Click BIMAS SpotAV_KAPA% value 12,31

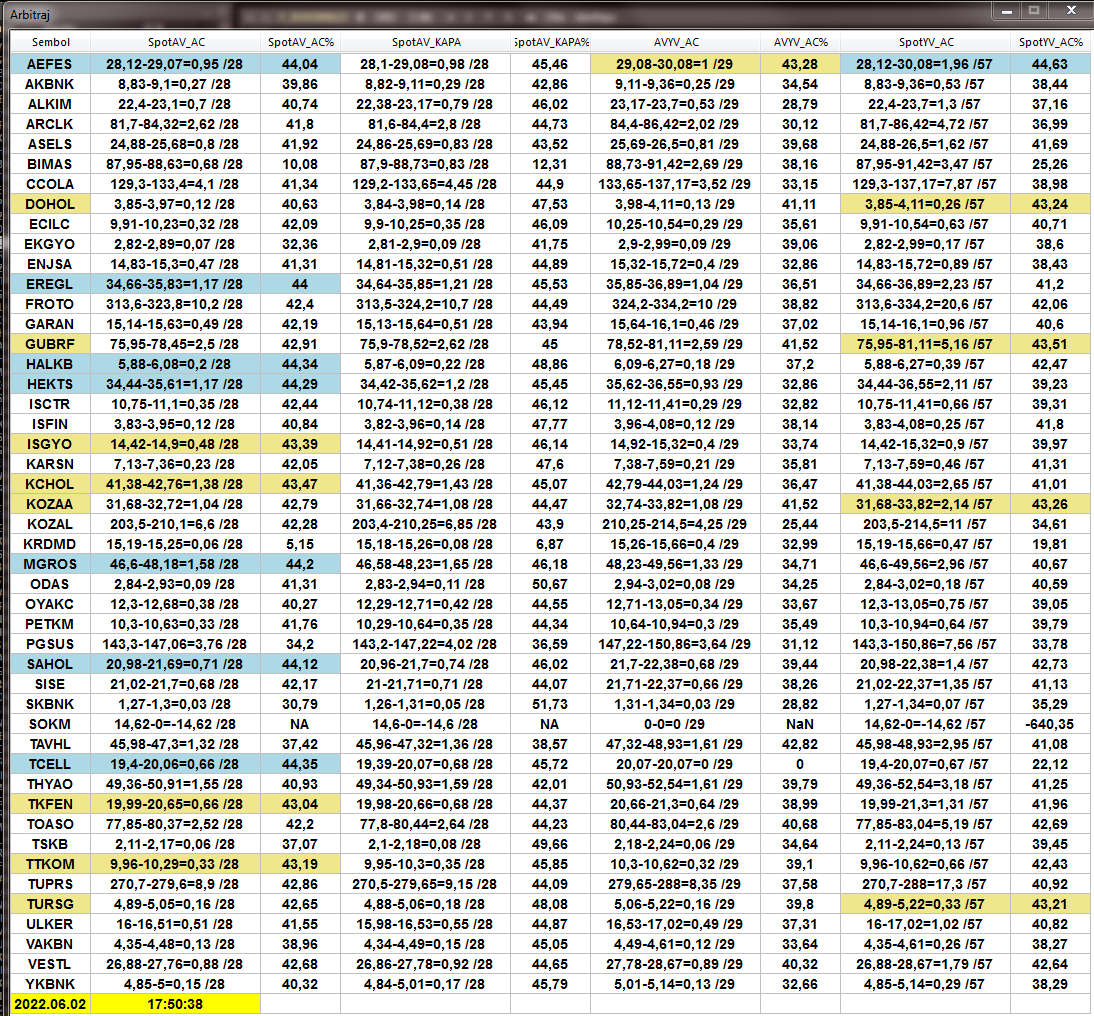(x=550, y=164)
